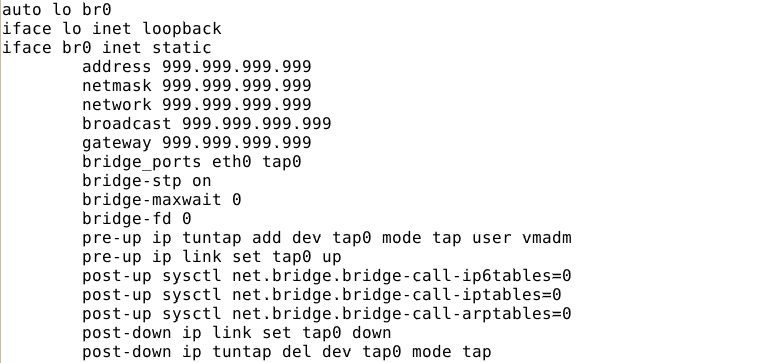
Task: Click the broadcast value
Action: pos(257,123)
